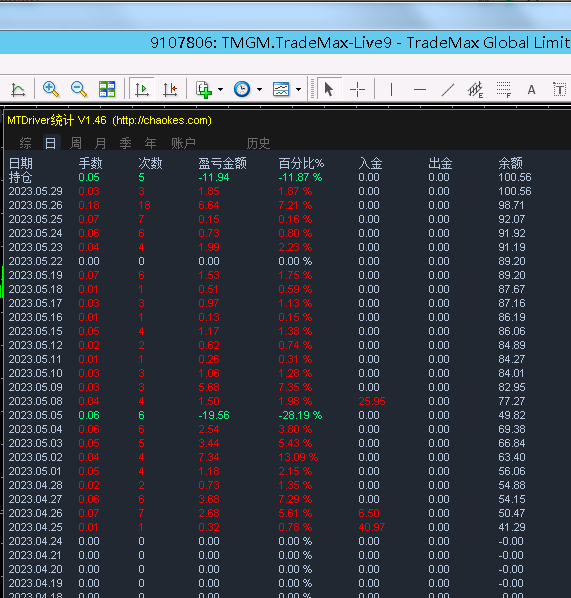This screenshot has width=571, height=598.
Task: Select the Fibonacci retracement tool
Action: pos(503,90)
